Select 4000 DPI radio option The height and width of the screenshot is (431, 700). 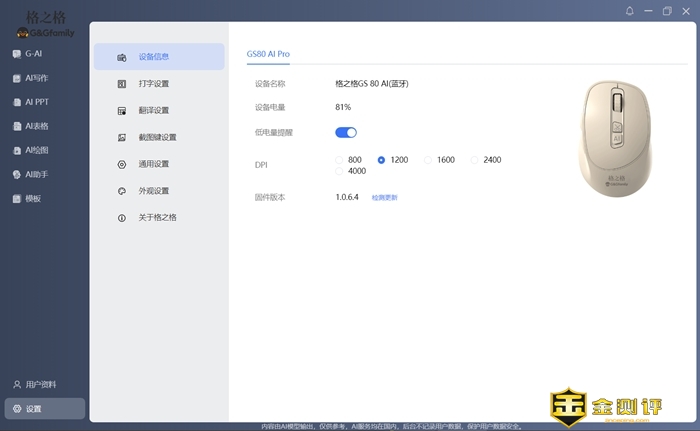tap(340, 172)
